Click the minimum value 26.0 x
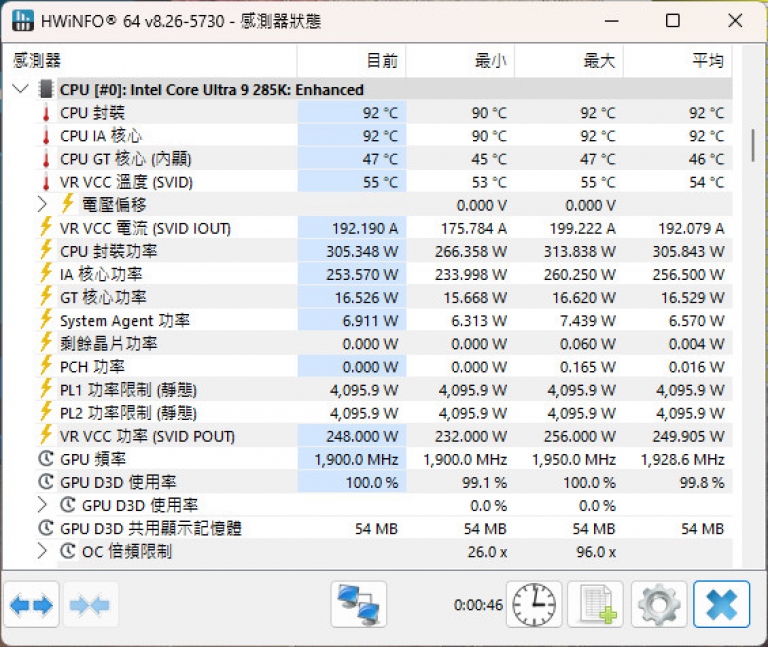 (x=487, y=552)
